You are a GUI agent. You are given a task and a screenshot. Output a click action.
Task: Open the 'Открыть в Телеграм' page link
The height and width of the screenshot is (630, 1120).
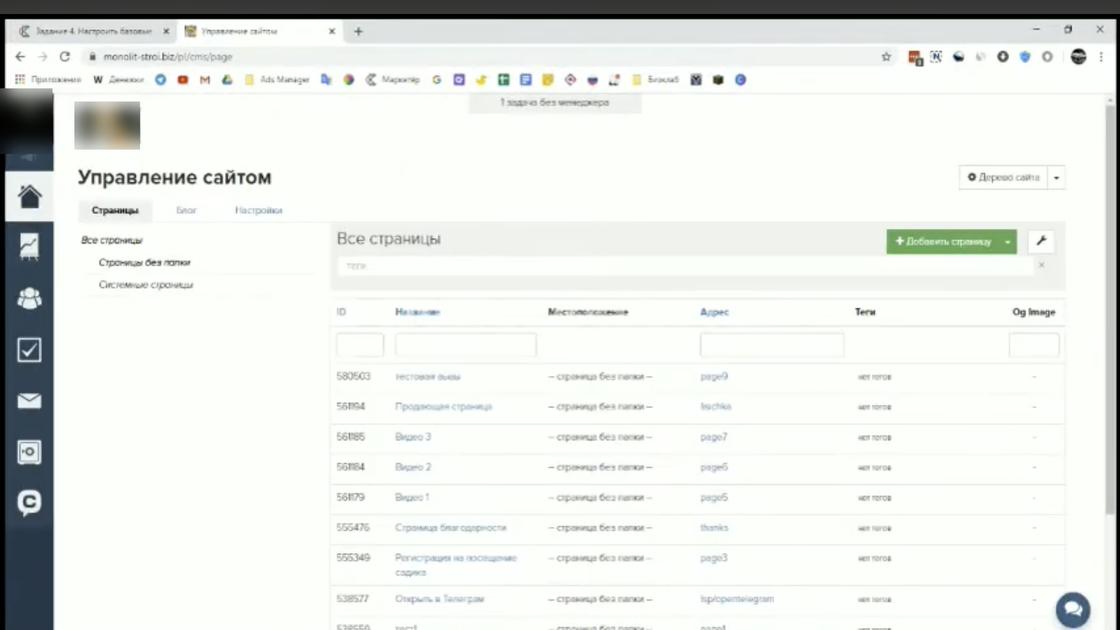tap(439, 599)
